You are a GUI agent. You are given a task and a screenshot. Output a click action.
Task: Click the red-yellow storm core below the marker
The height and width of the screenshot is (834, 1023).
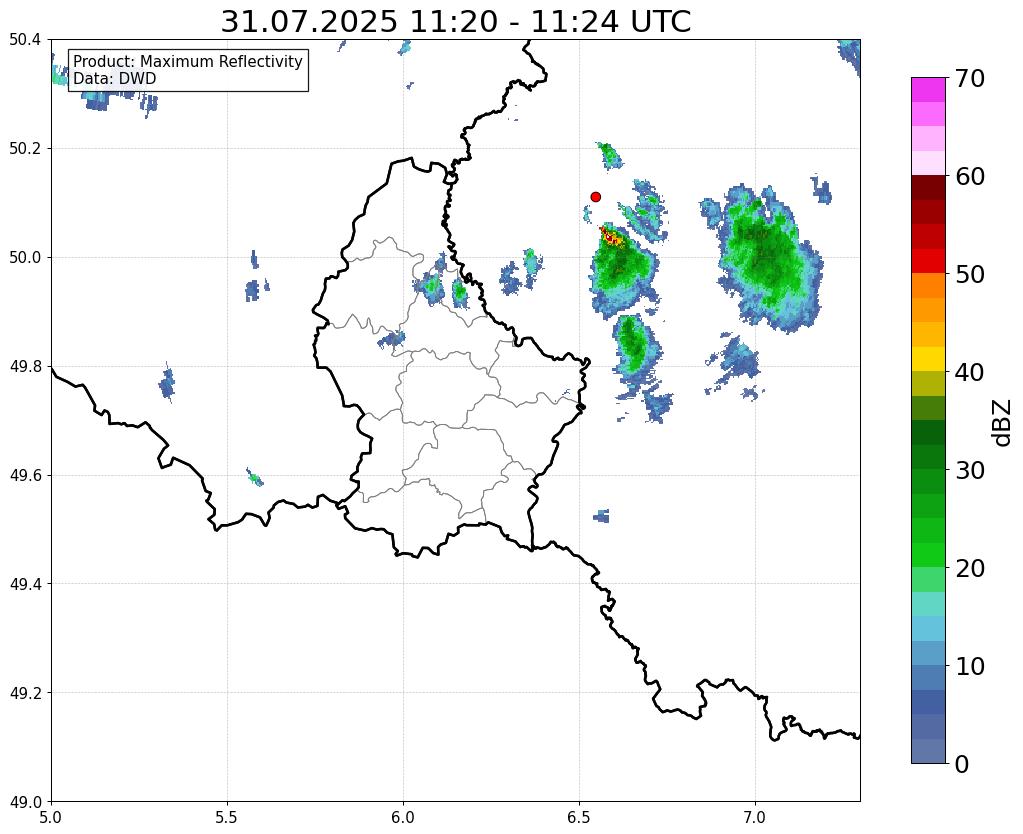612,238
